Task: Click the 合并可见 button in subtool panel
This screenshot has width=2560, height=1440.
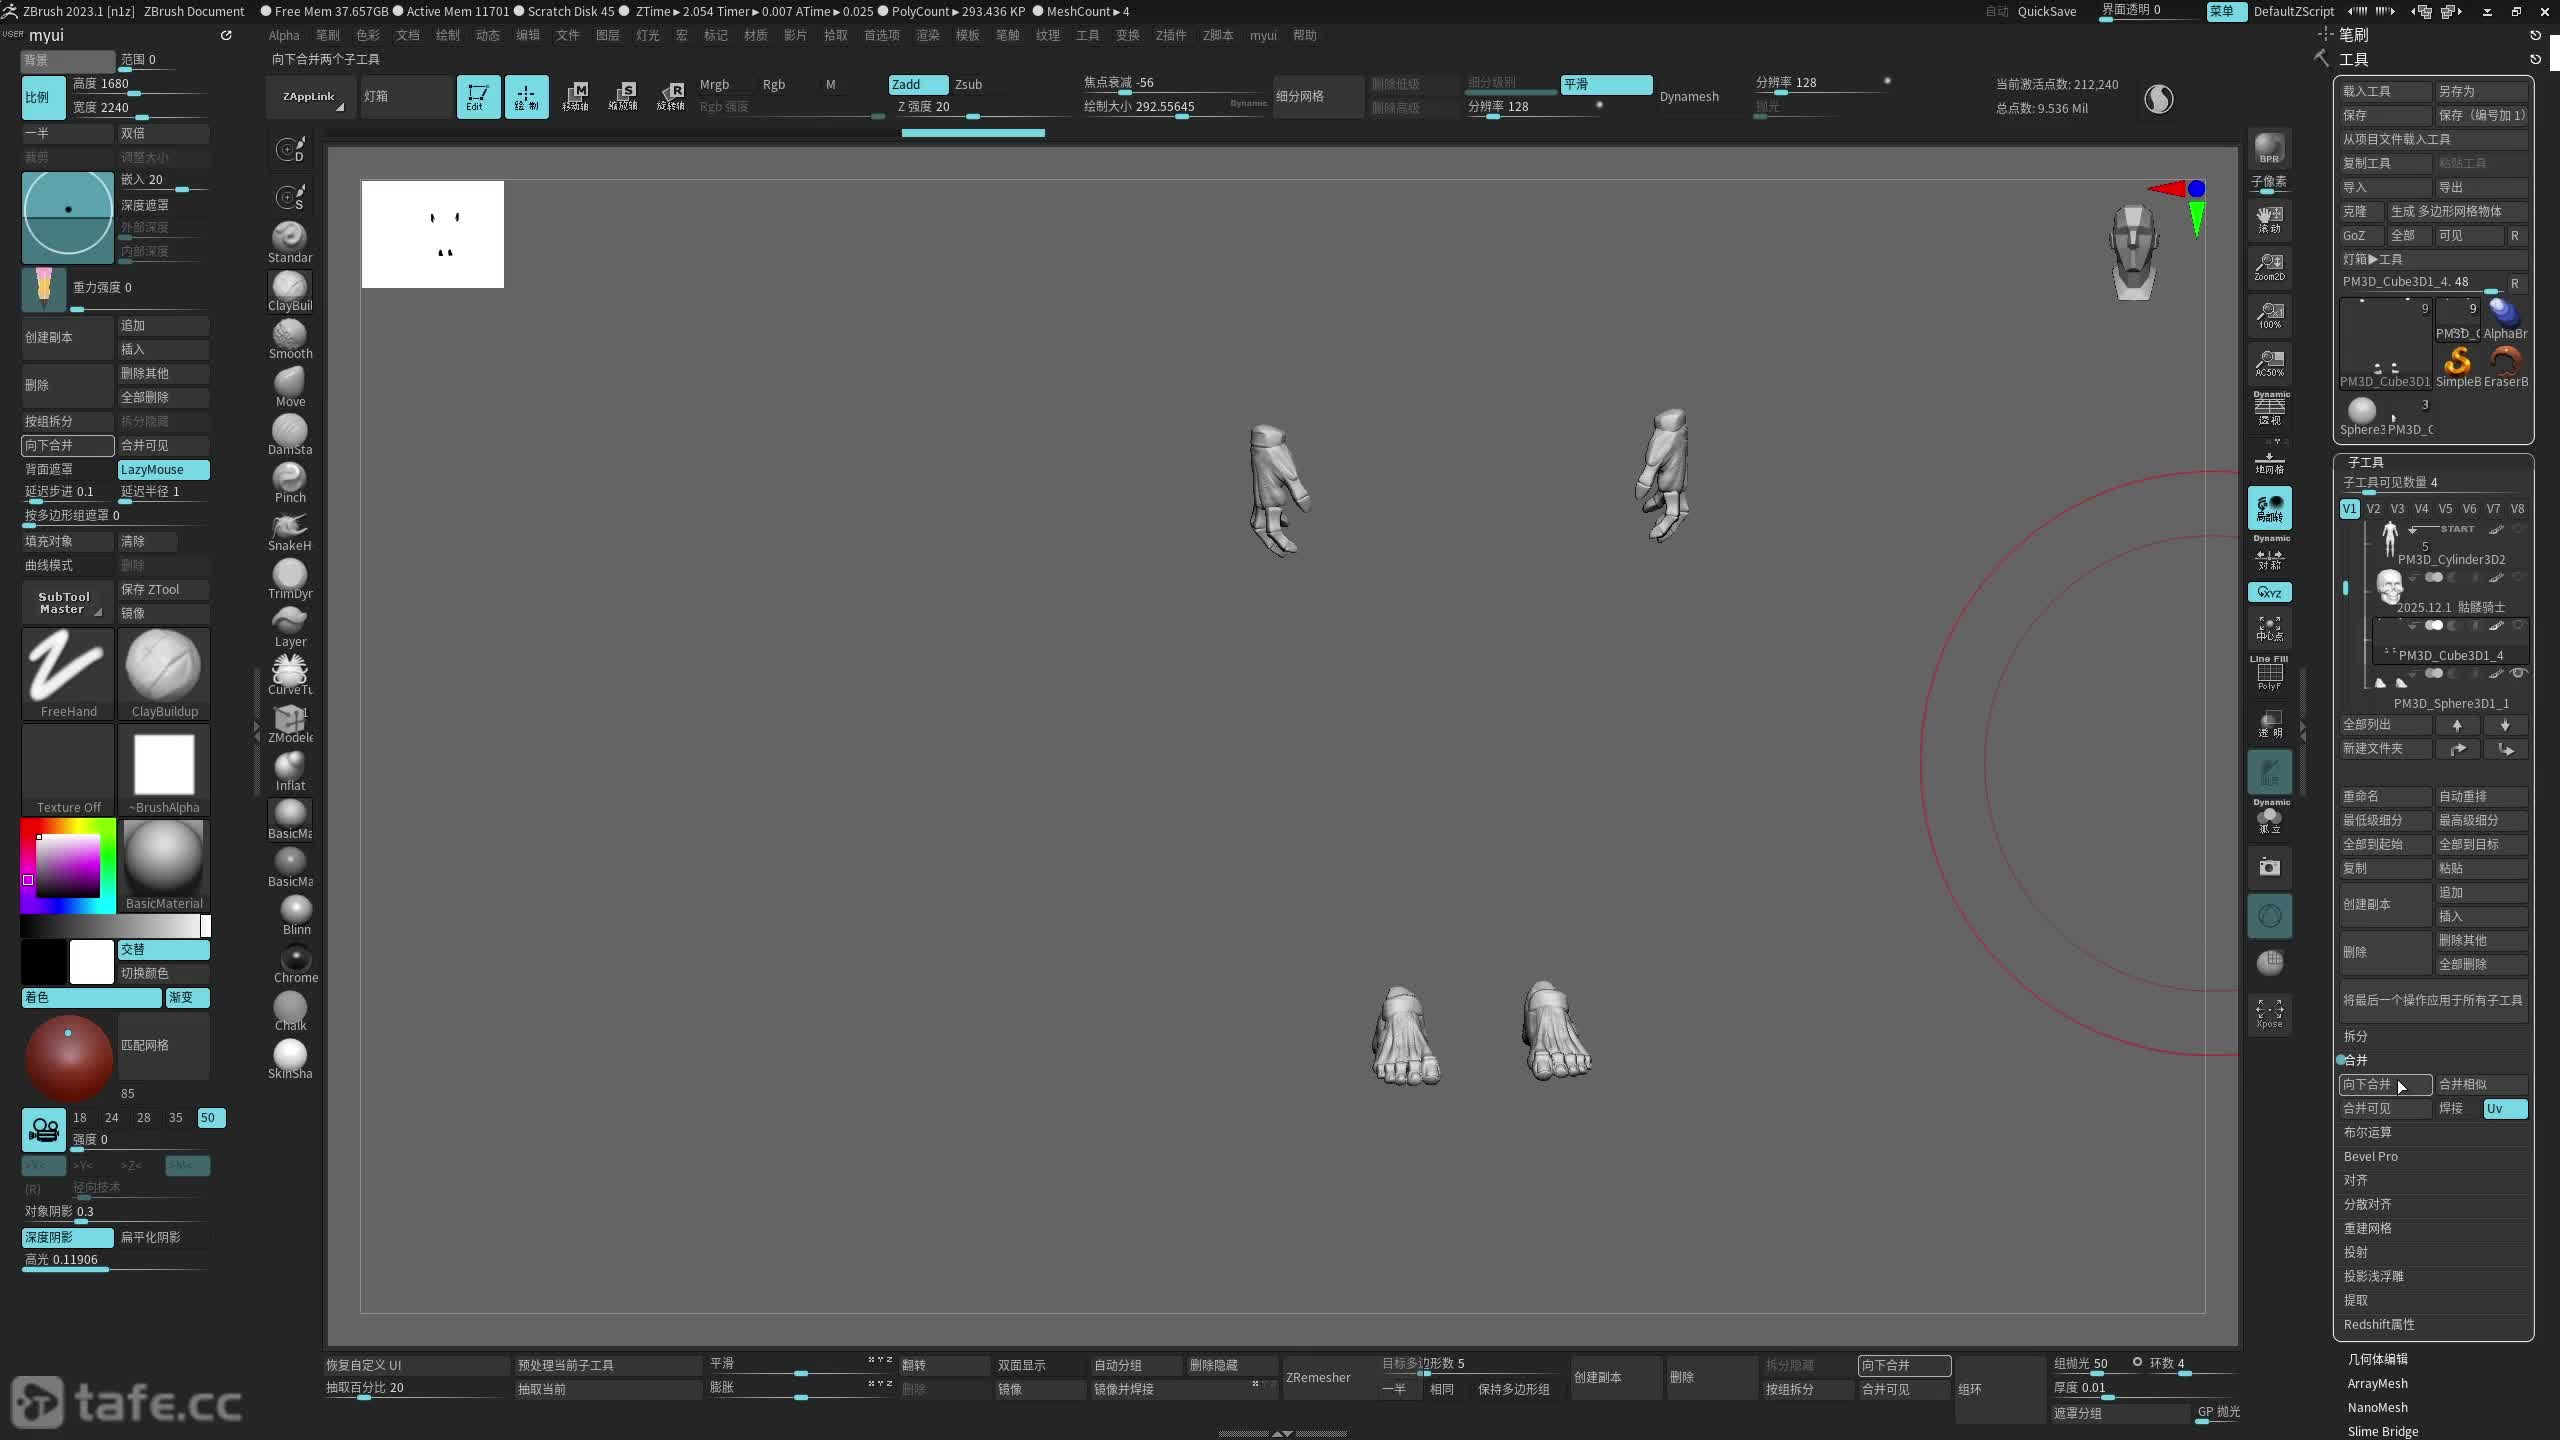Action: [2384, 1108]
